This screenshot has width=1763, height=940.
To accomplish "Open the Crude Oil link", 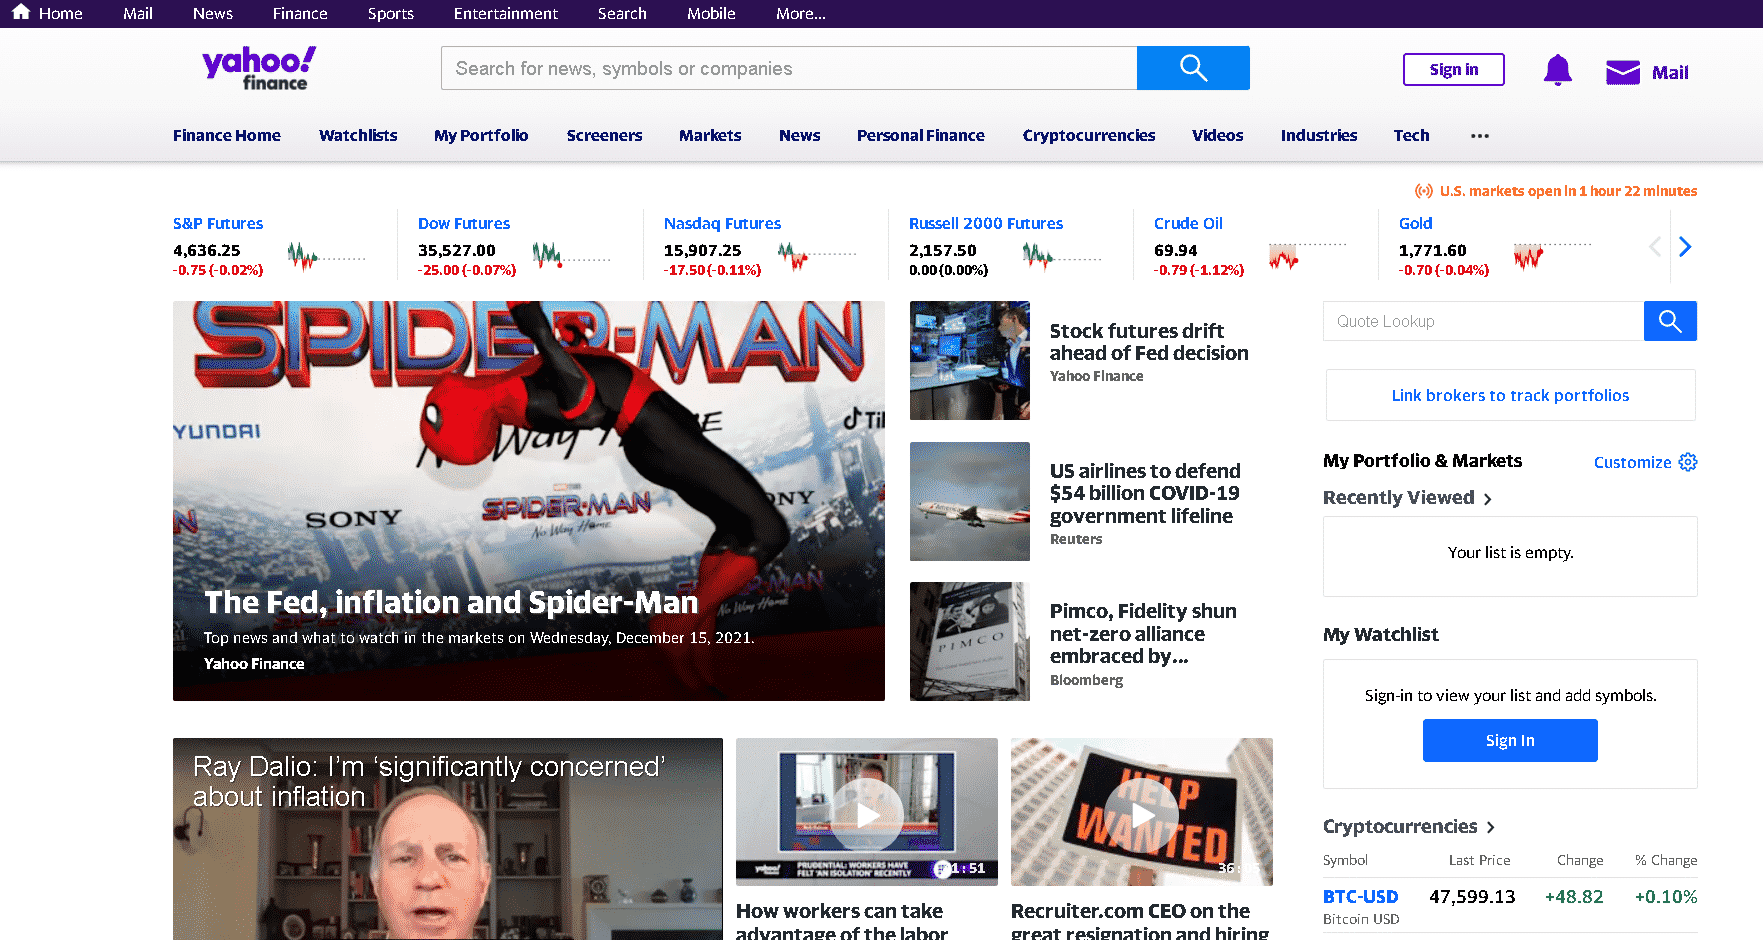I will [x=1188, y=224].
